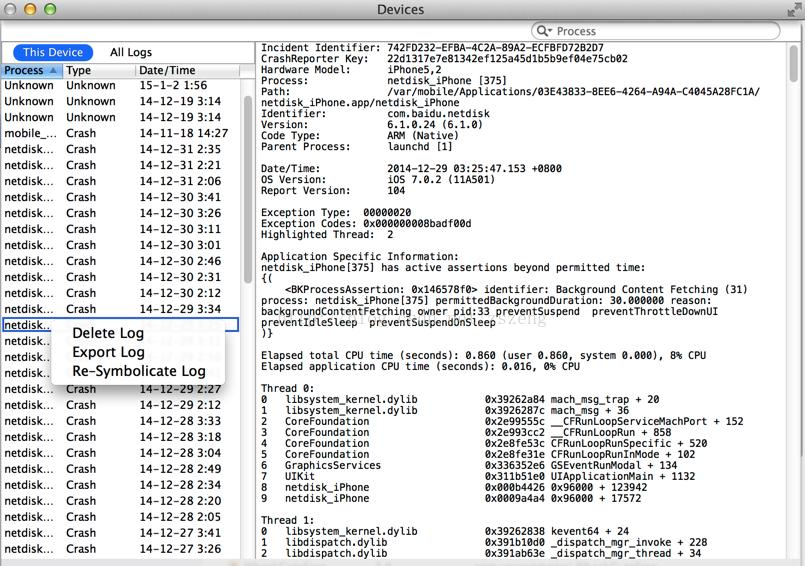
Task: Select the netdisk crash log 14-12-27 3:41
Action: 121,533
